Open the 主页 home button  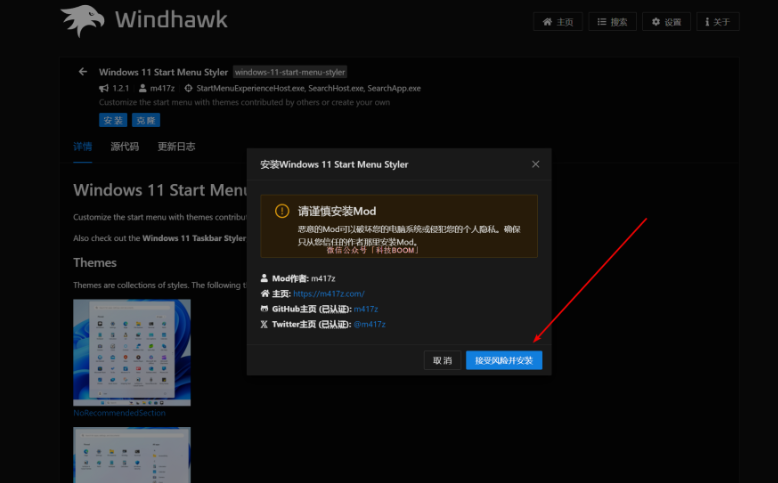tap(558, 22)
